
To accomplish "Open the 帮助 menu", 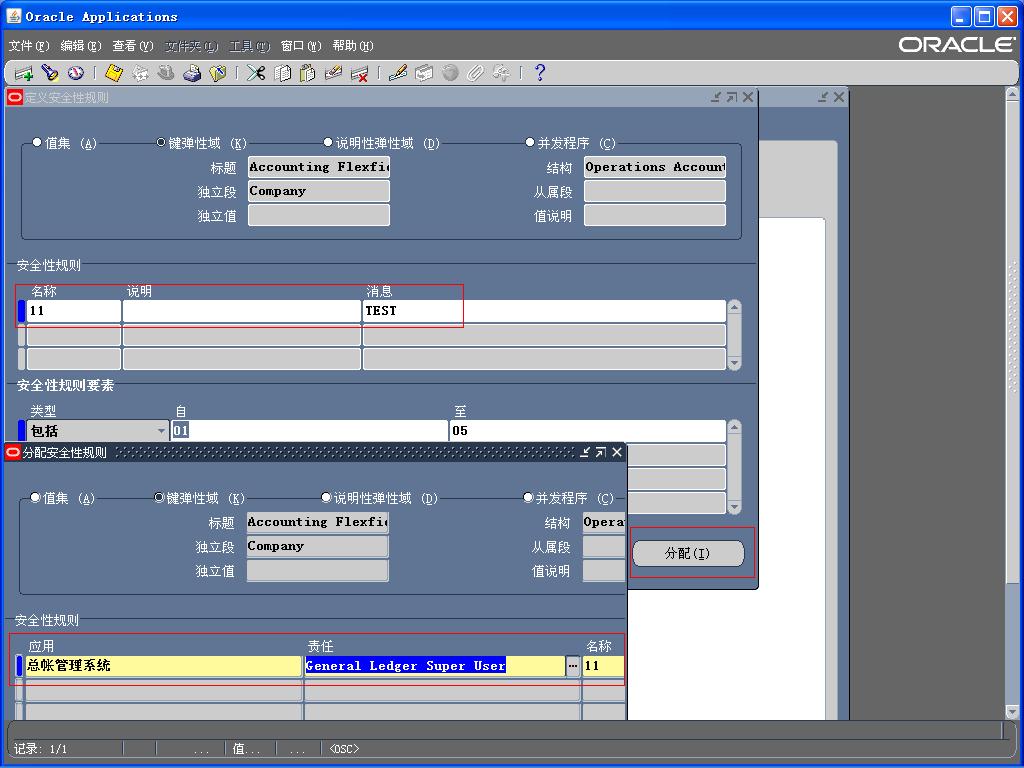I will (x=353, y=46).
